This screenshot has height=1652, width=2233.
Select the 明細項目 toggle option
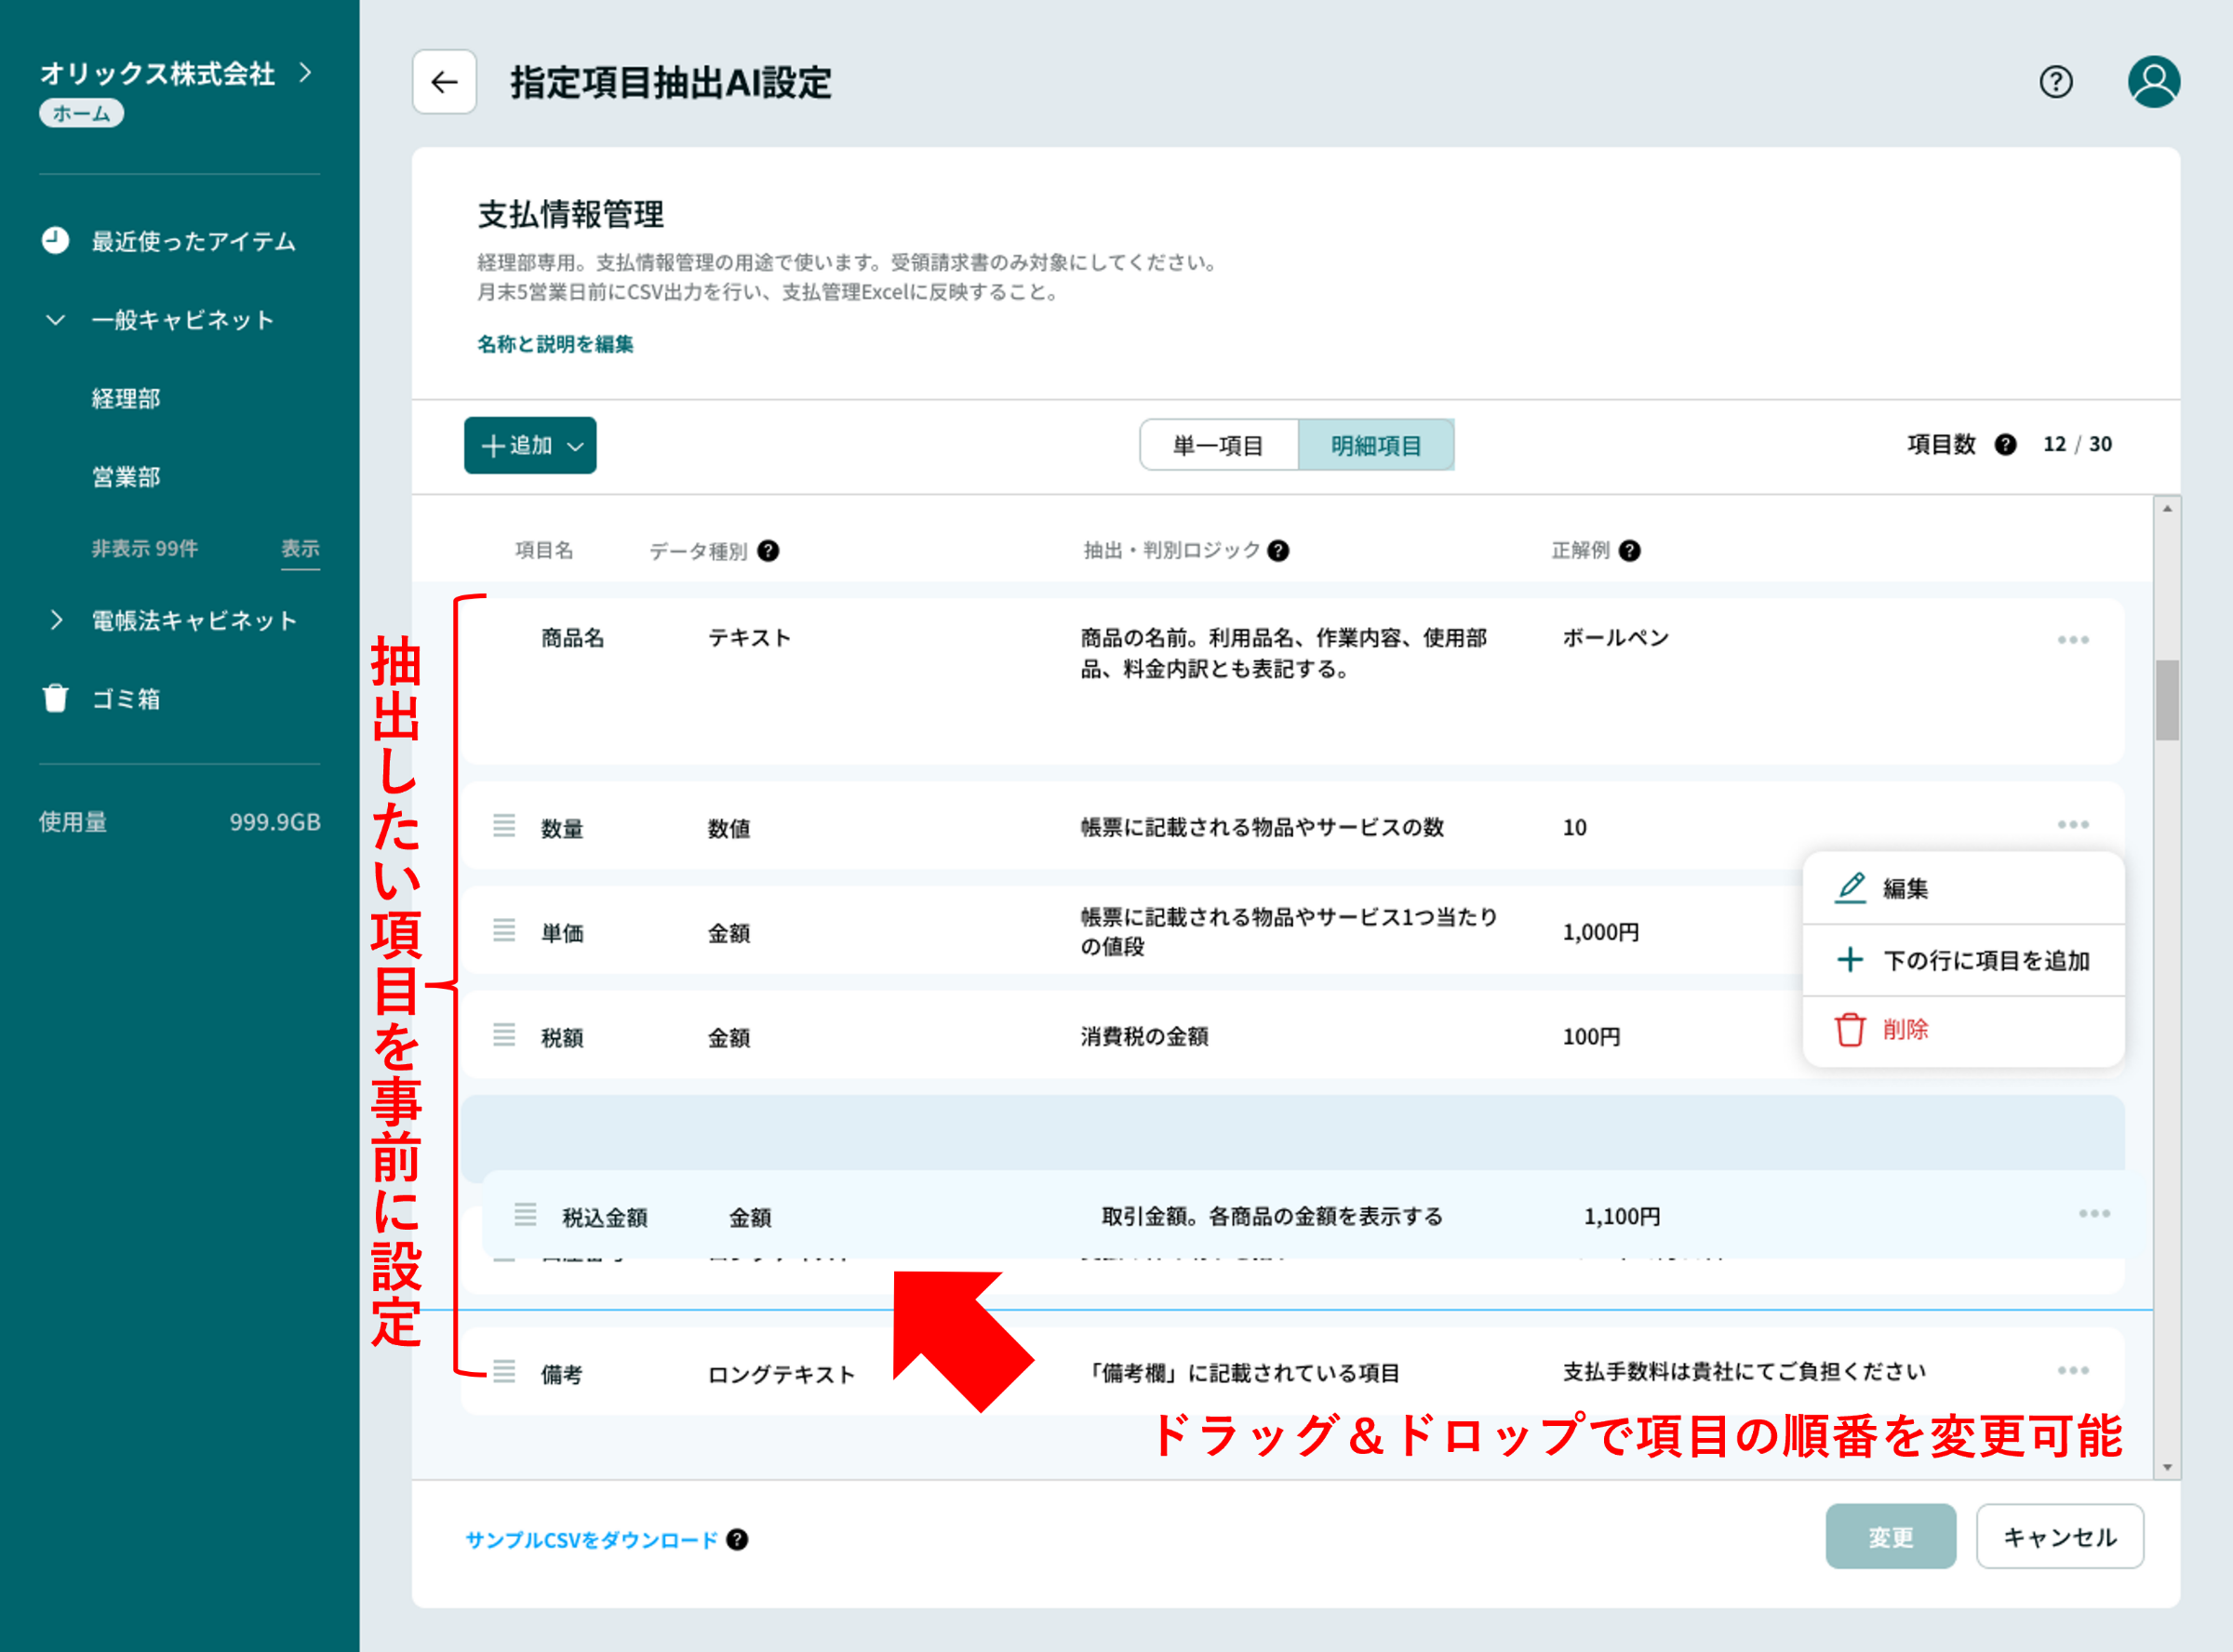tap(1375, 445)
